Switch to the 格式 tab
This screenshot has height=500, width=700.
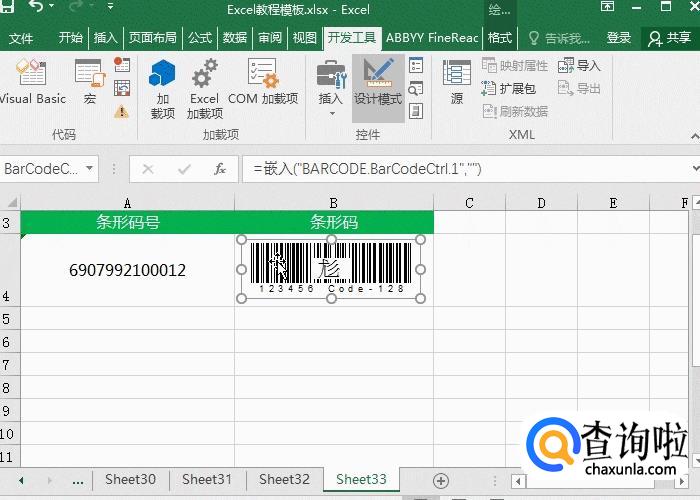pyautogui.click(x=500, y=38)
